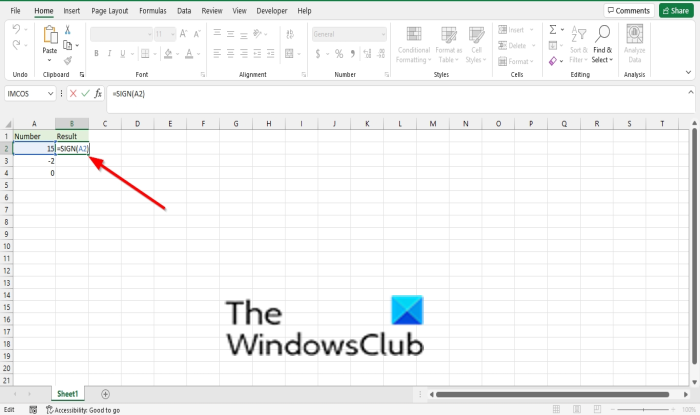The image size is (700, 415).
Task: Toggle Wrap Text
Action: 290,34
